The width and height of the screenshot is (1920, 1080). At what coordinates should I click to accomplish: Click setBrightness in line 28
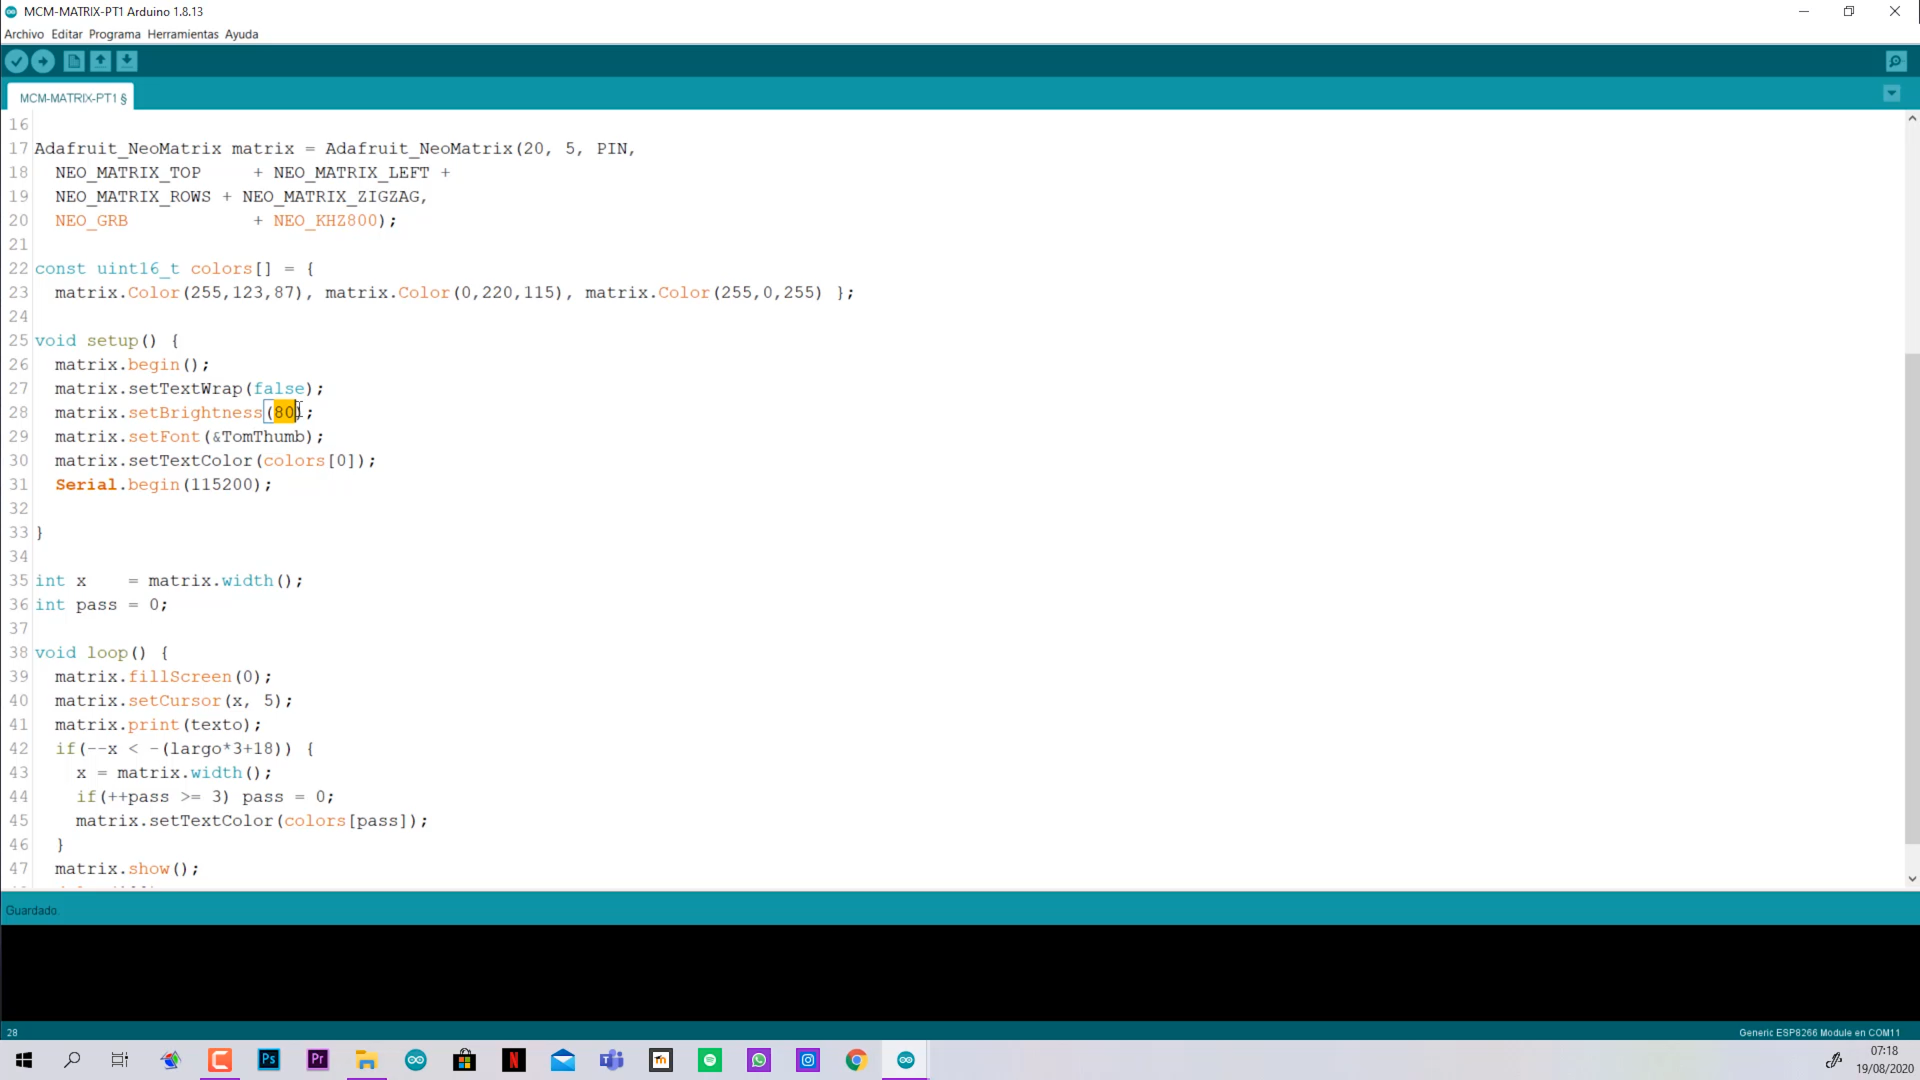(195, 413)
